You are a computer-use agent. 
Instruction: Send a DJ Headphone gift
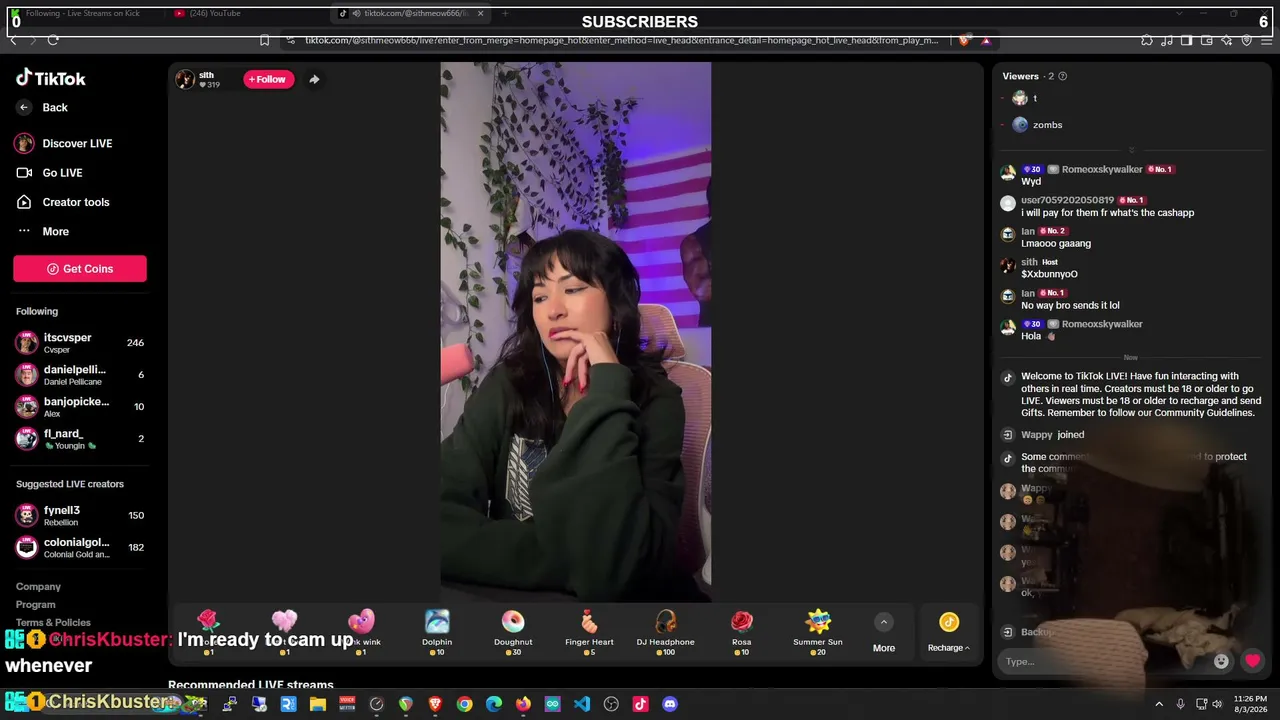(665, 633)
